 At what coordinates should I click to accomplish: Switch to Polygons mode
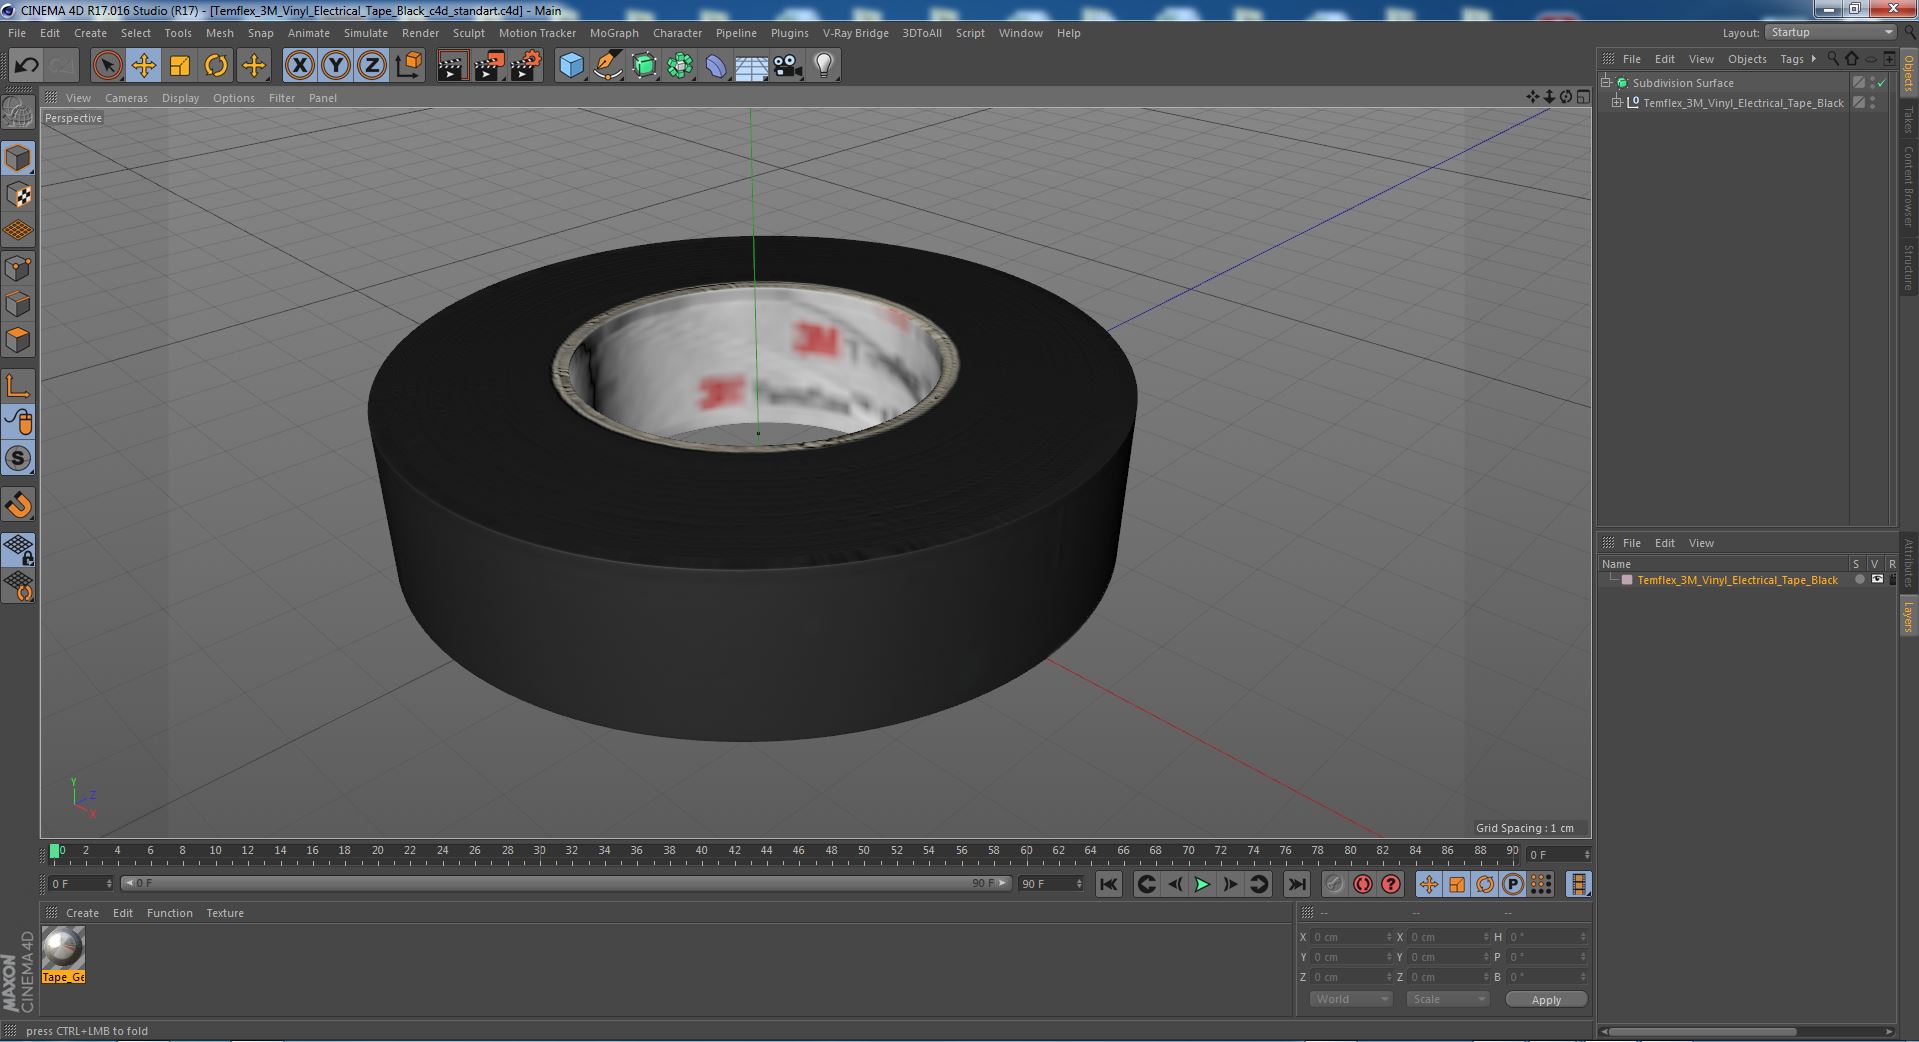point(18,339)
